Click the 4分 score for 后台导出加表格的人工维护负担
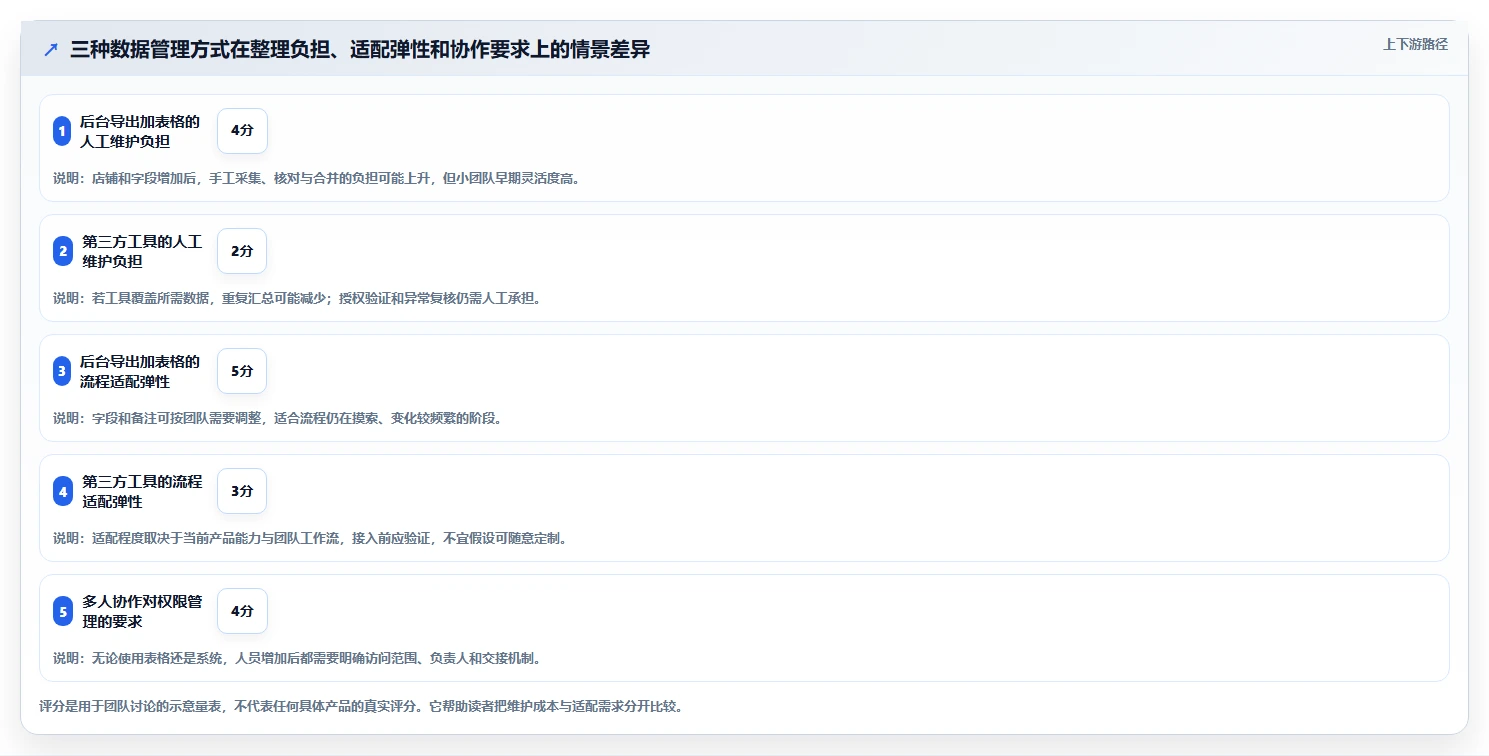The width and height of the screenshot is (1489, 756). pyautogui.click(x=242, y=131)
